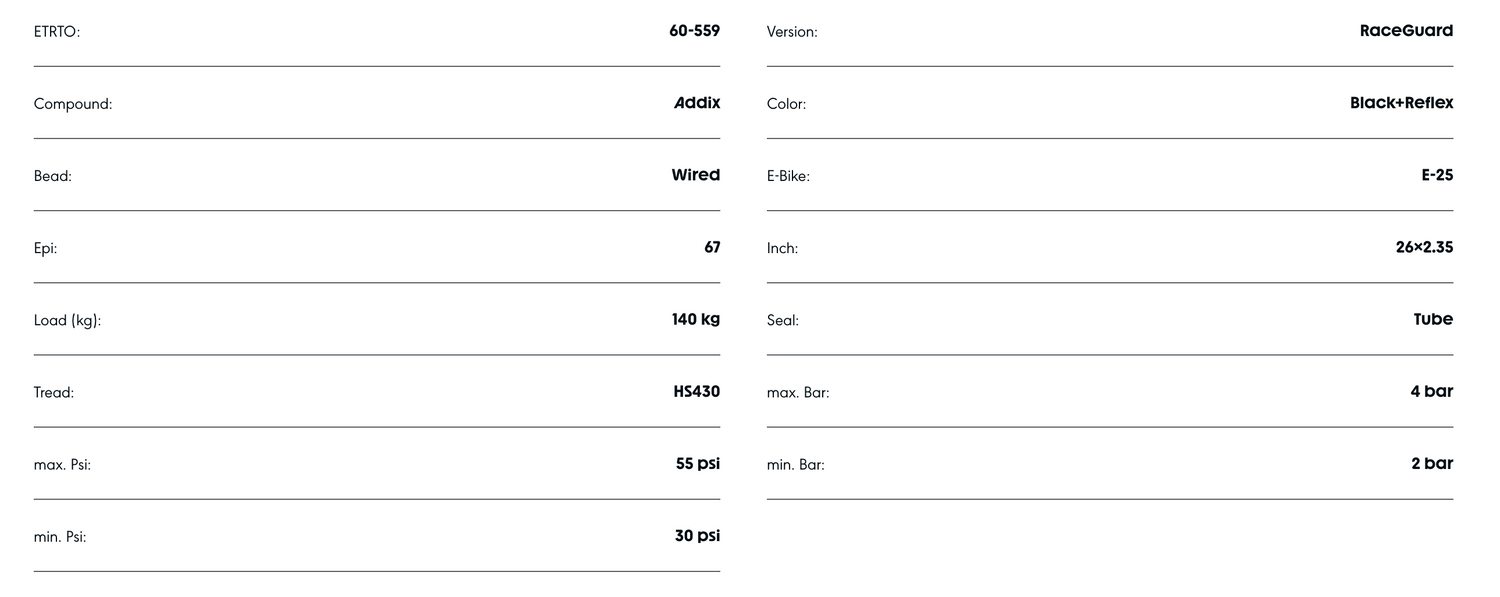Select the E-Bike: label
The height and width of the screenshot is (597, 1500).
[788, 176]
